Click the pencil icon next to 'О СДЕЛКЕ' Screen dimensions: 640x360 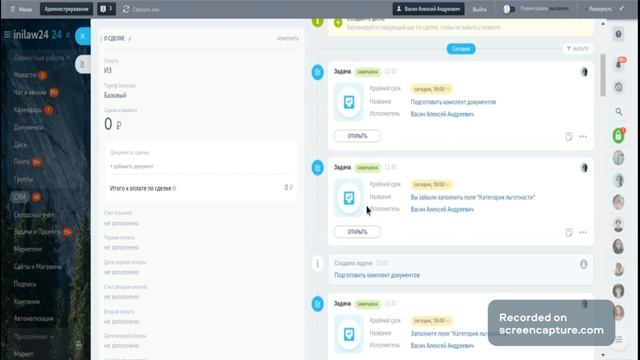tap(130, 39)
